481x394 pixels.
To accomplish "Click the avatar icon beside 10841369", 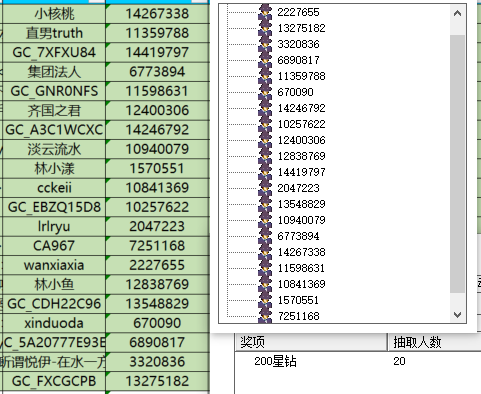I will [x=265, y=284].
